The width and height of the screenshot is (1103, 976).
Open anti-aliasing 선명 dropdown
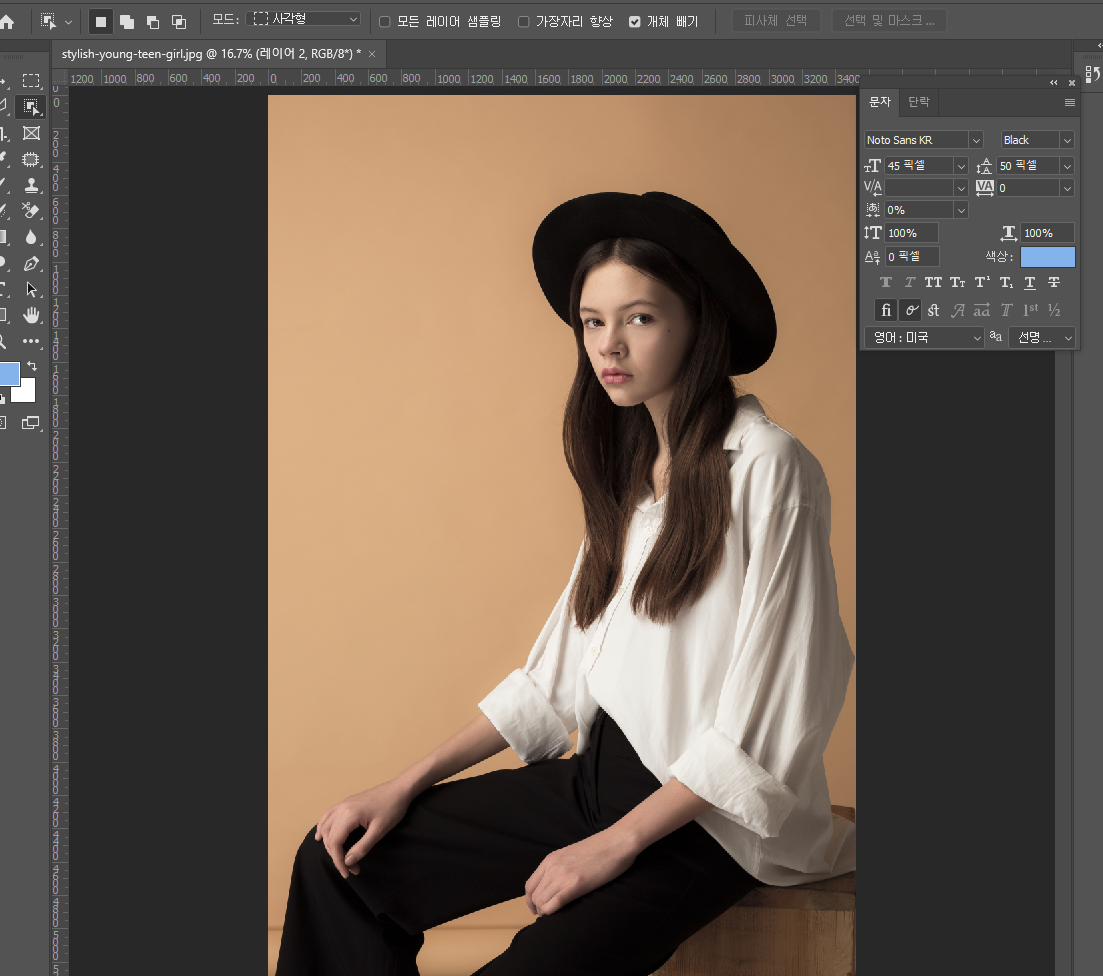[1042, 338]
